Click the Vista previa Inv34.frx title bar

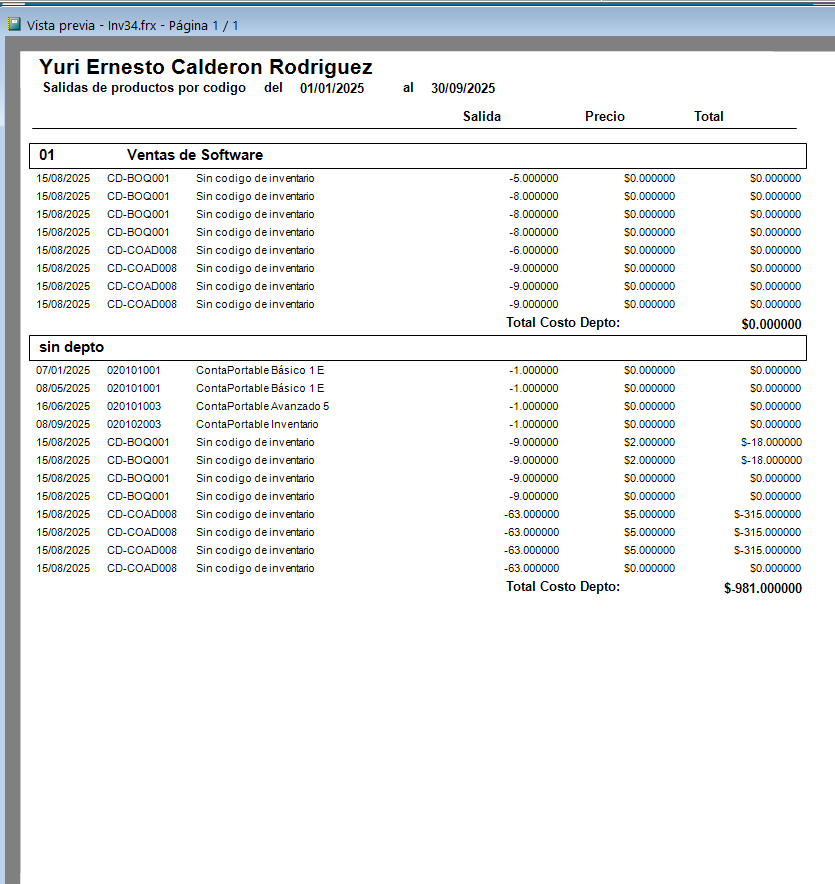417,25
